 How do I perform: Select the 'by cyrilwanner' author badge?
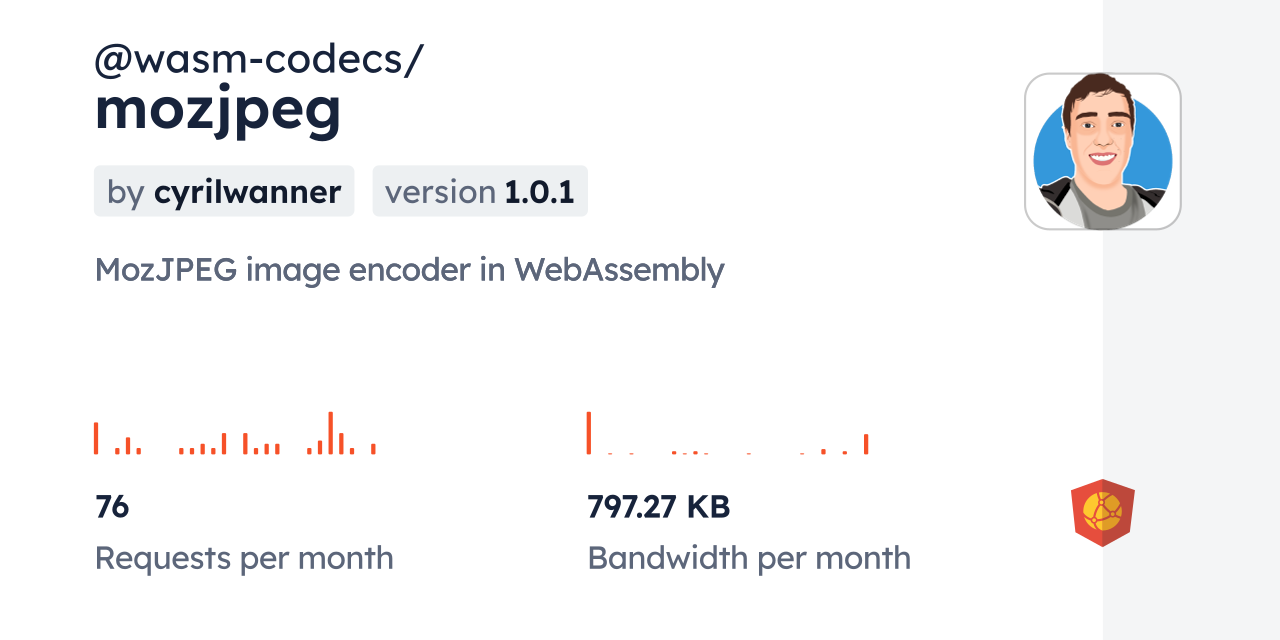224,191
